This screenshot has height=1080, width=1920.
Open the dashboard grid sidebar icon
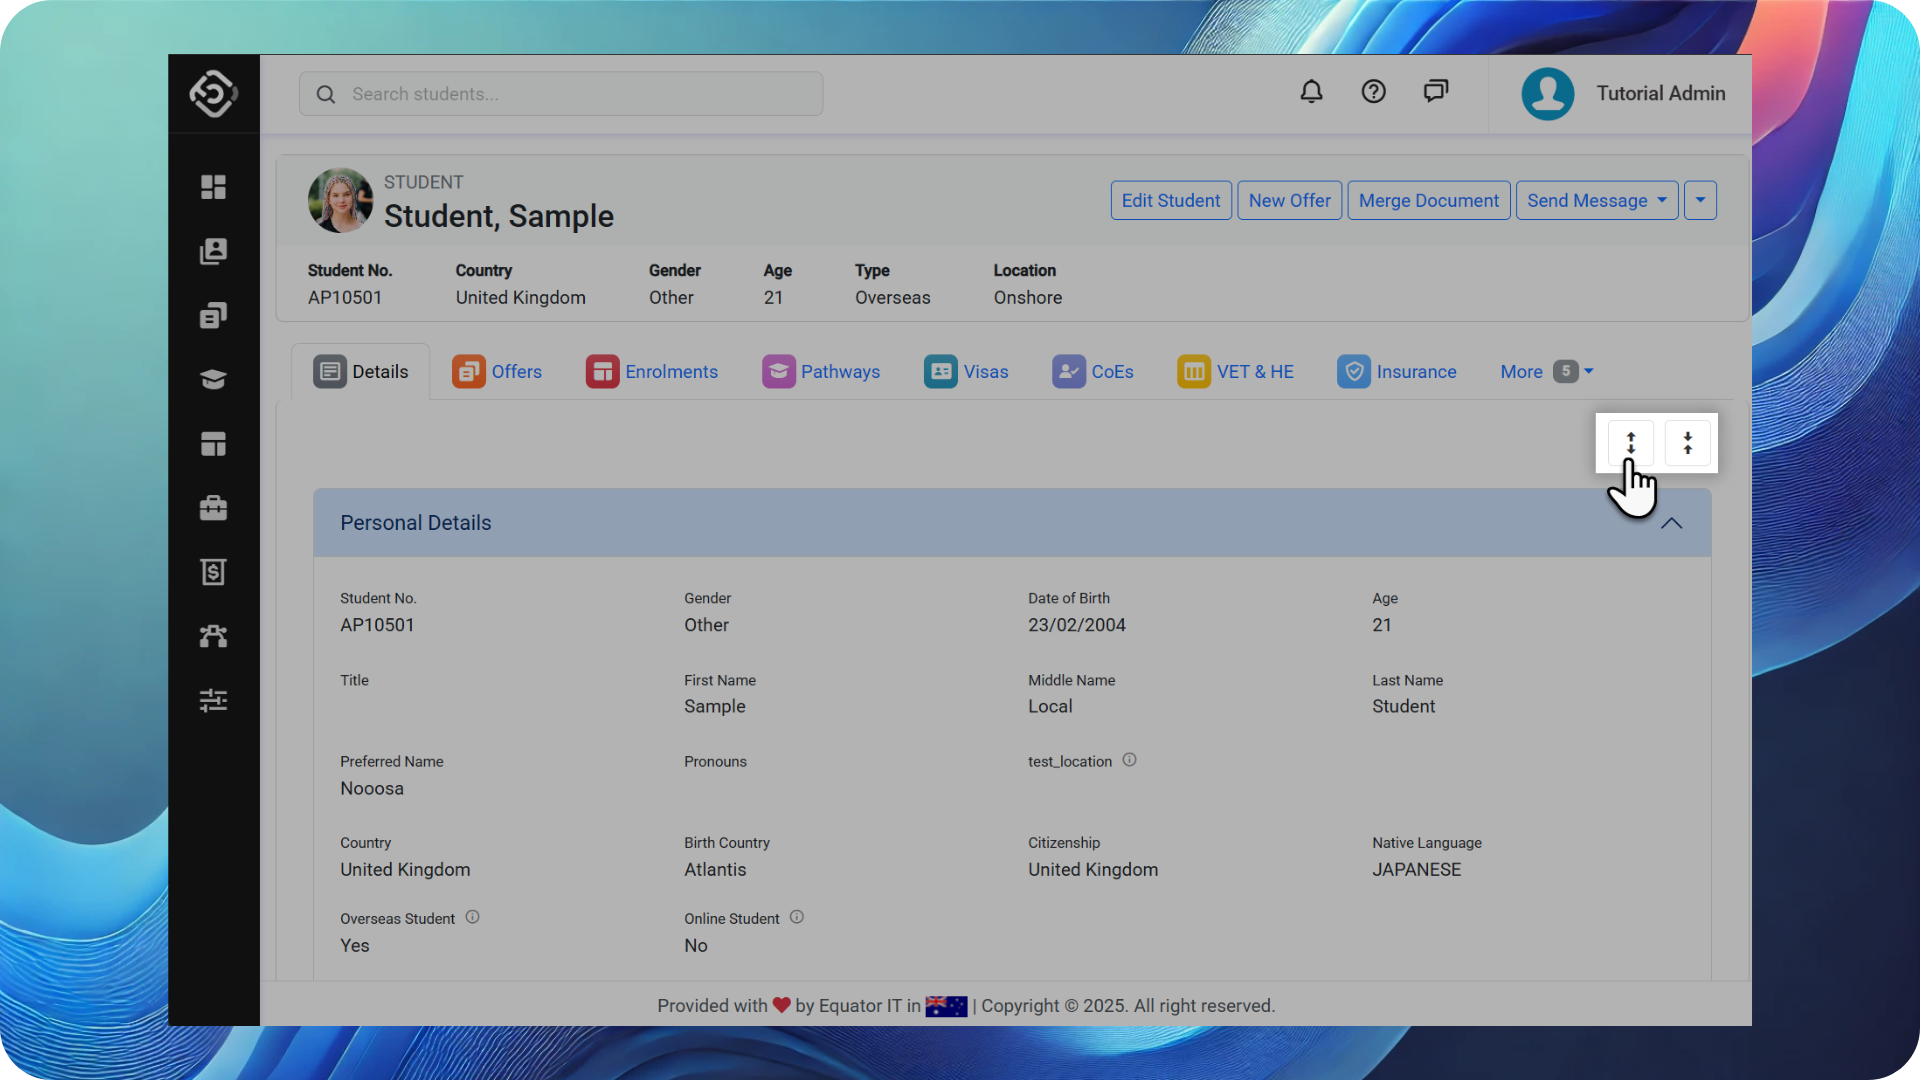213,187
